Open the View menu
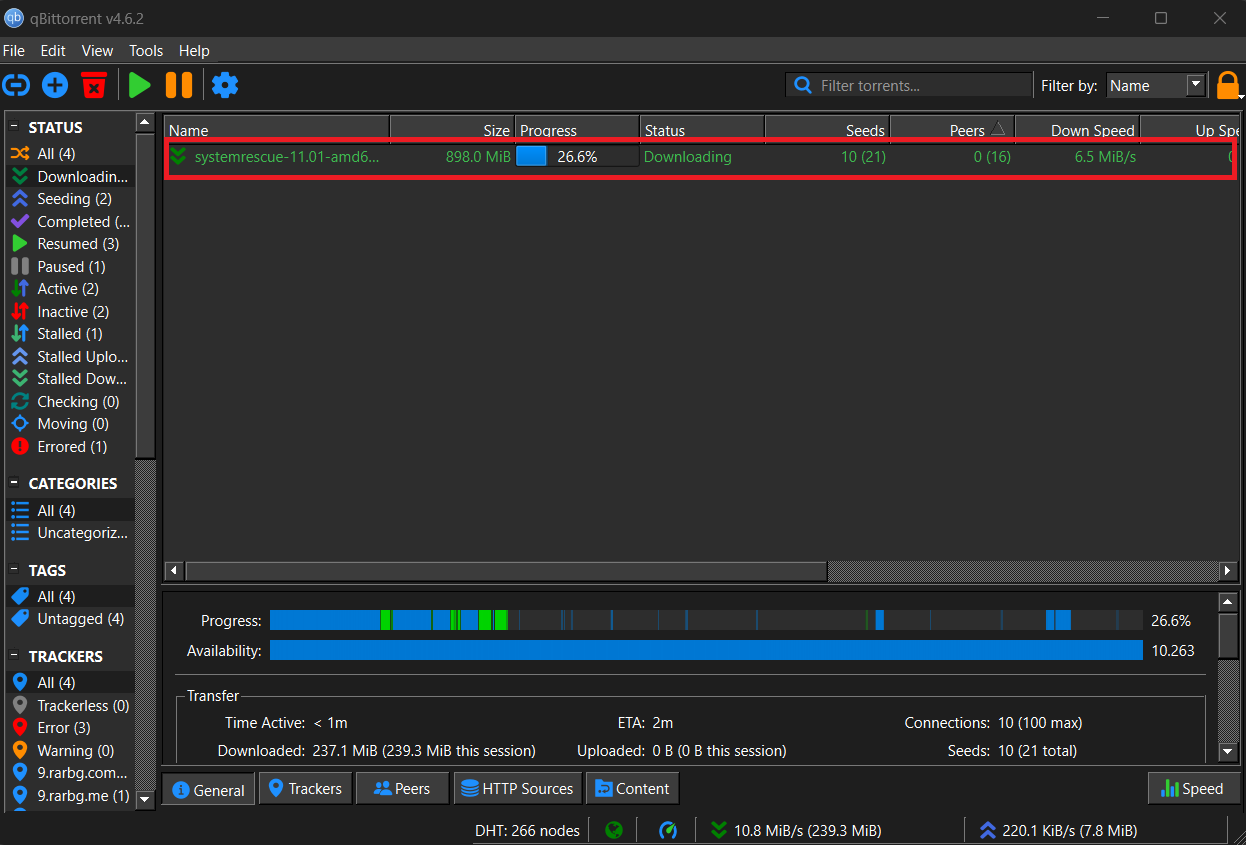Screen dimensions: 1246x845 coord(97,50)
